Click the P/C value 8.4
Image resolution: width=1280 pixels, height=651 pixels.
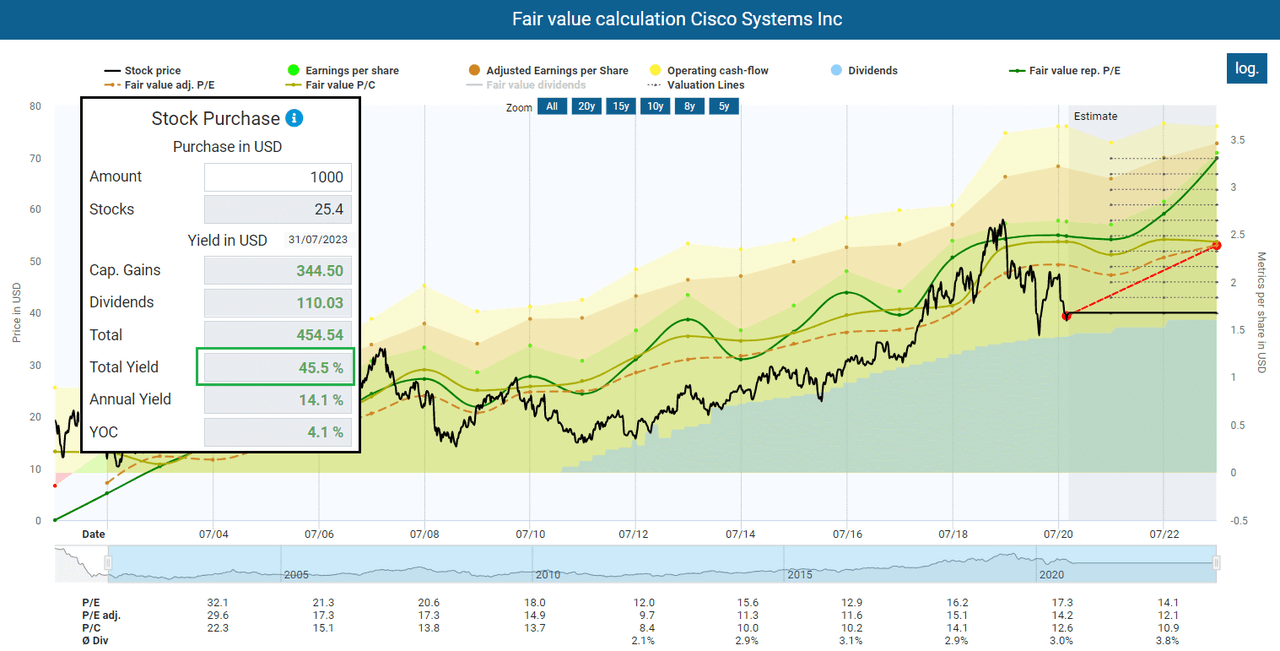coord(643,627)
